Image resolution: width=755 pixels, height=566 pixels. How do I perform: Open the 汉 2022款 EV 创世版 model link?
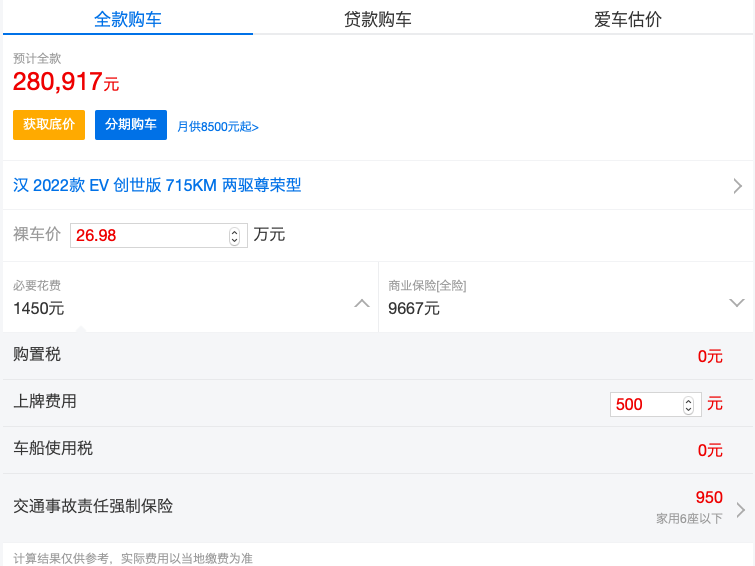tap(157, 185)
